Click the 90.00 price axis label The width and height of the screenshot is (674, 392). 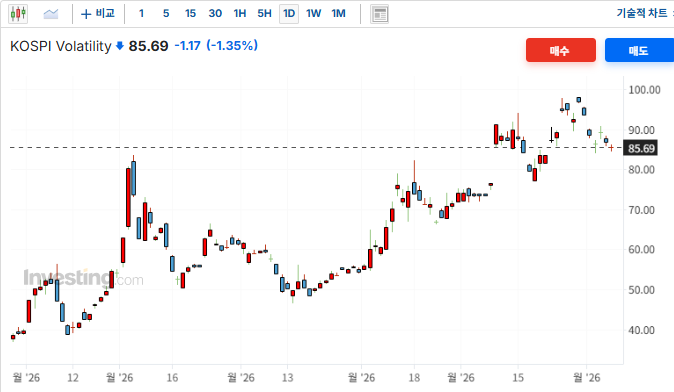[641, 130]
